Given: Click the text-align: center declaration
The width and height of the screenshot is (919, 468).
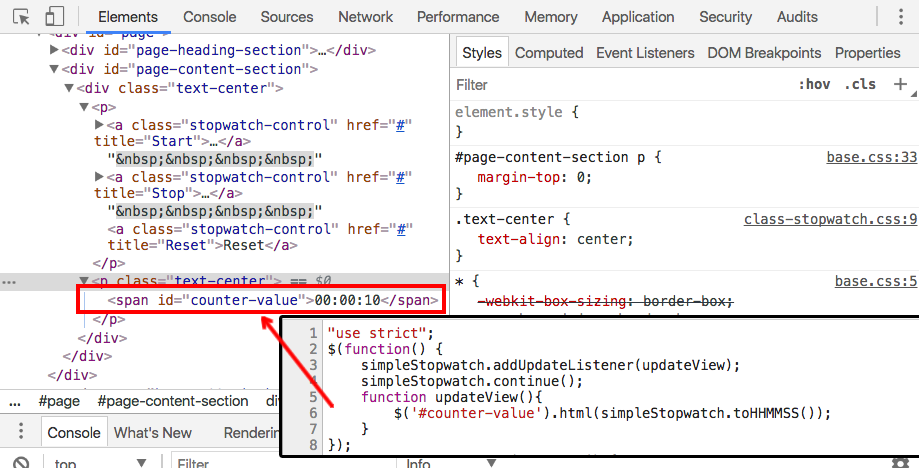Looking at the screenshot, I should click(556, 240).
